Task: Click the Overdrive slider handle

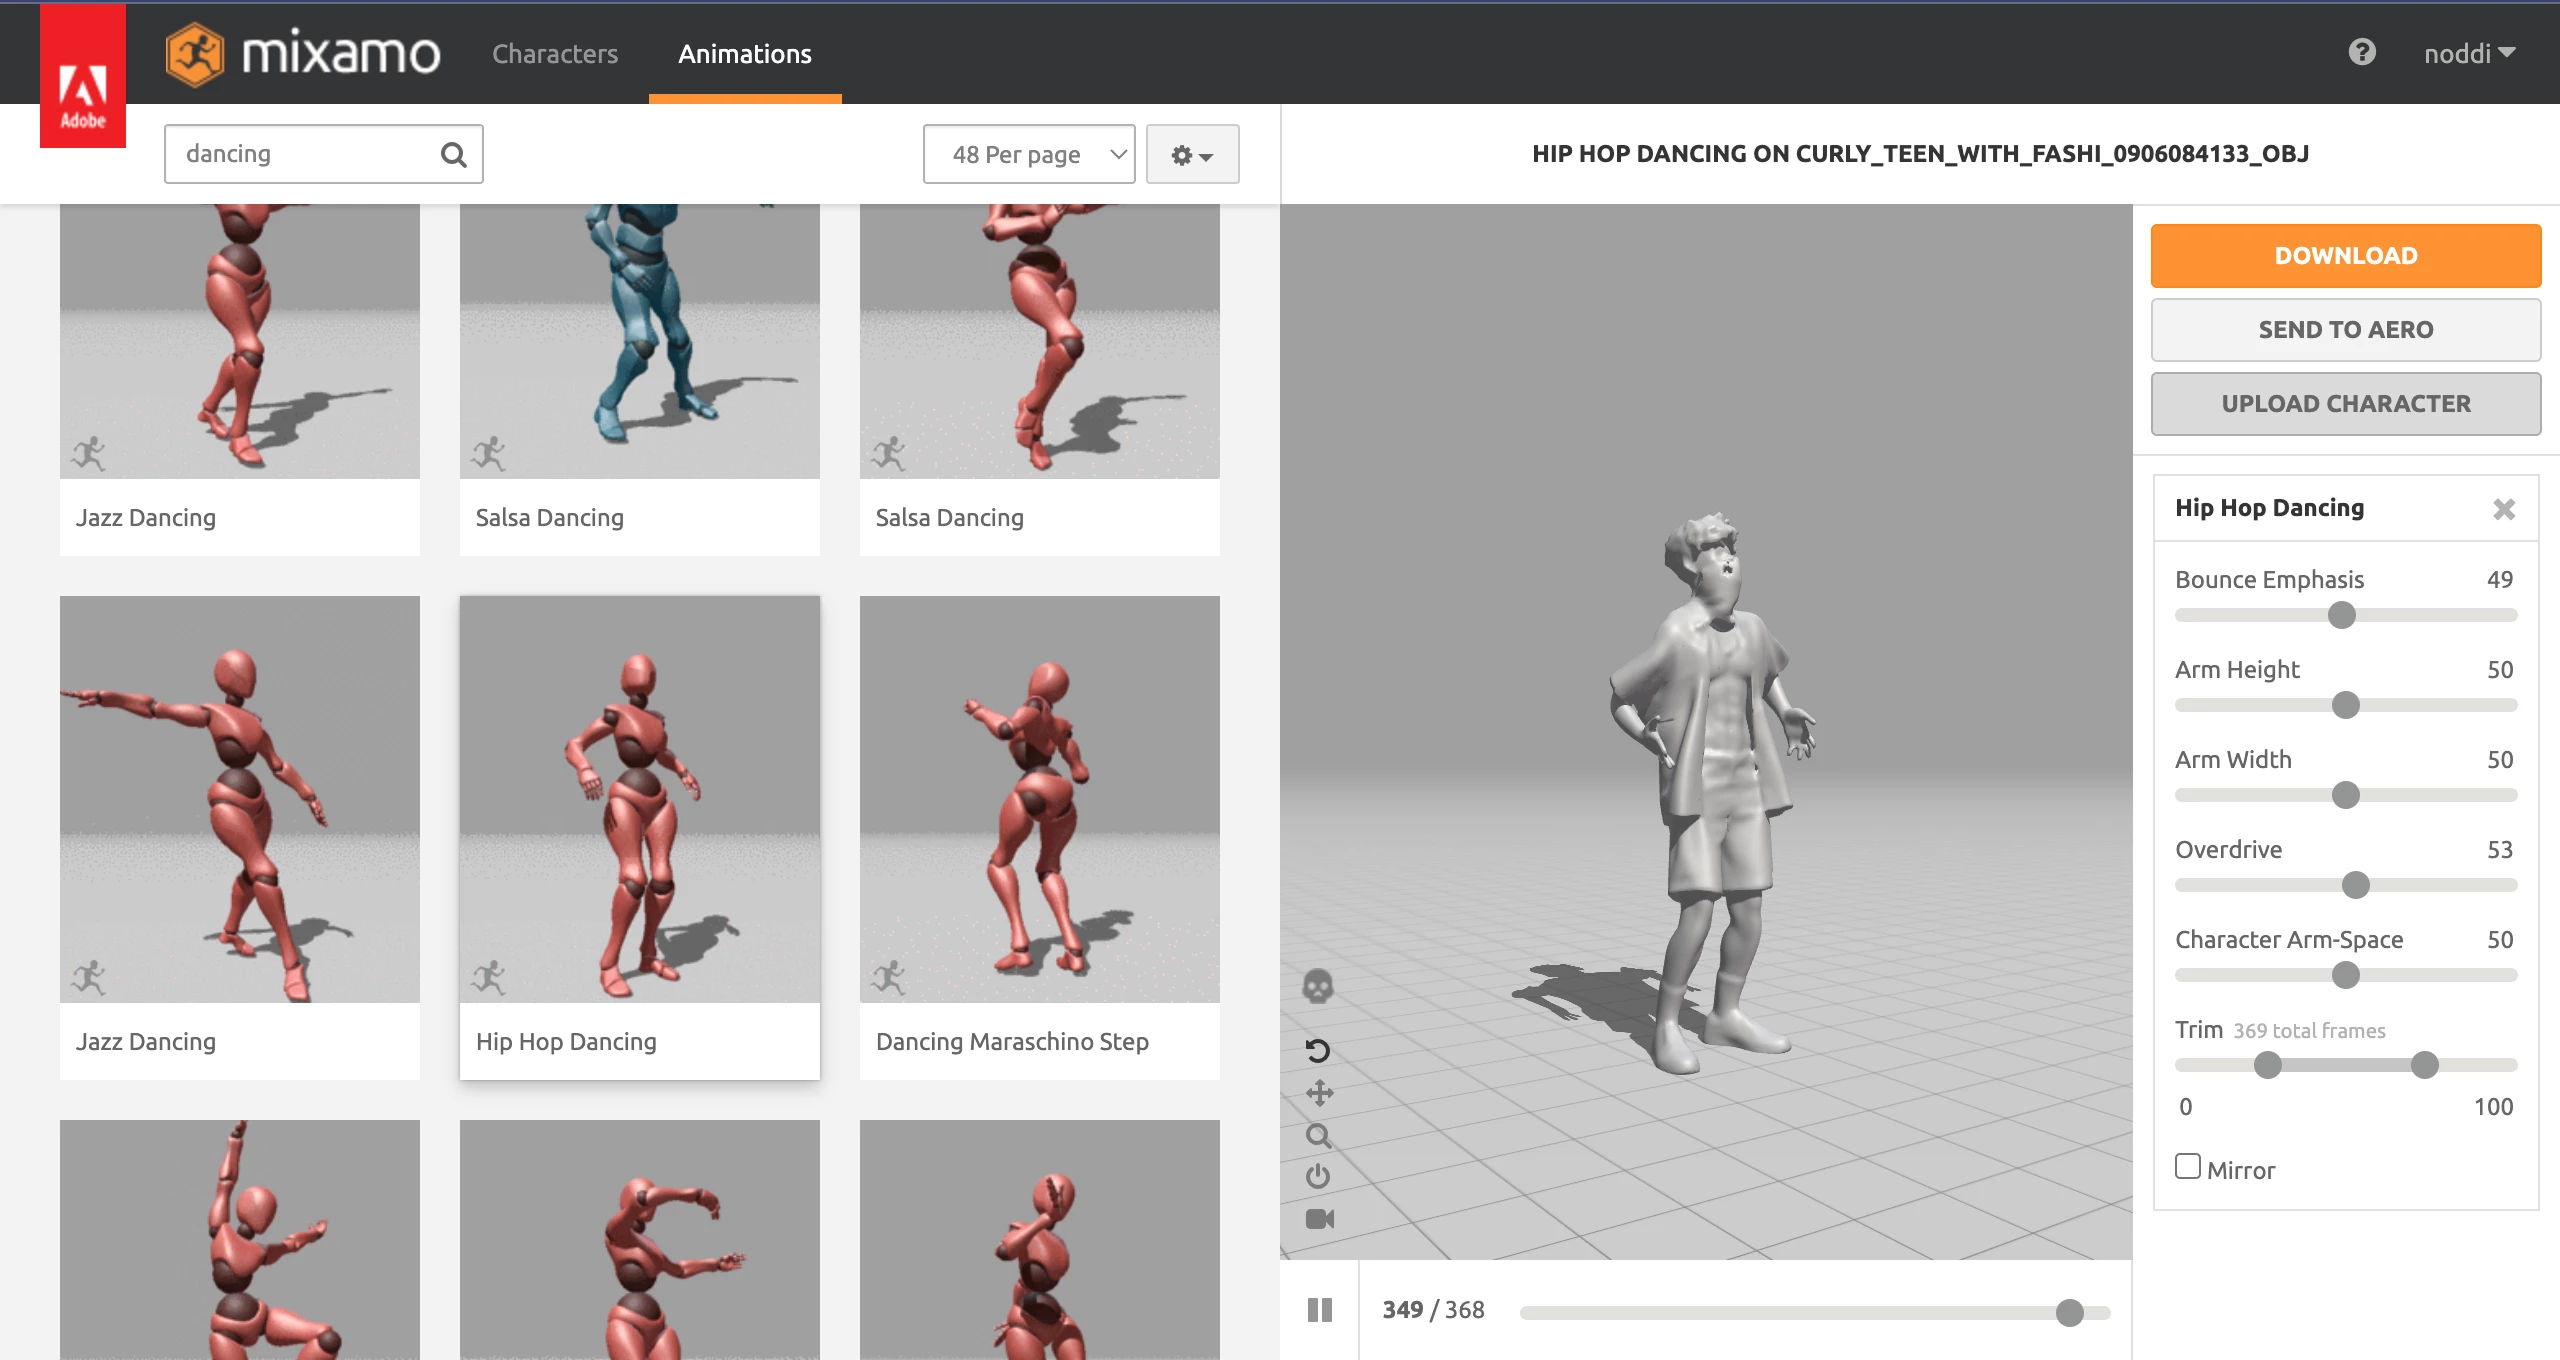Action: coord(2356,885)
